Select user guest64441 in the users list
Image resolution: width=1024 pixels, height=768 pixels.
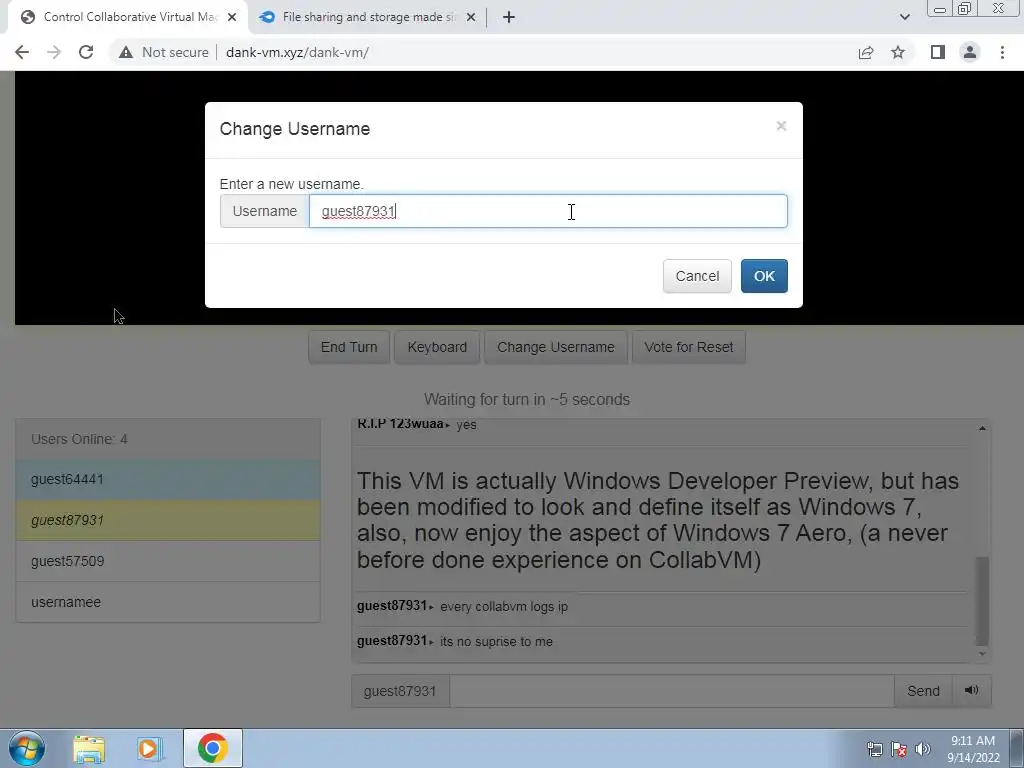click(x=168, y=479)
